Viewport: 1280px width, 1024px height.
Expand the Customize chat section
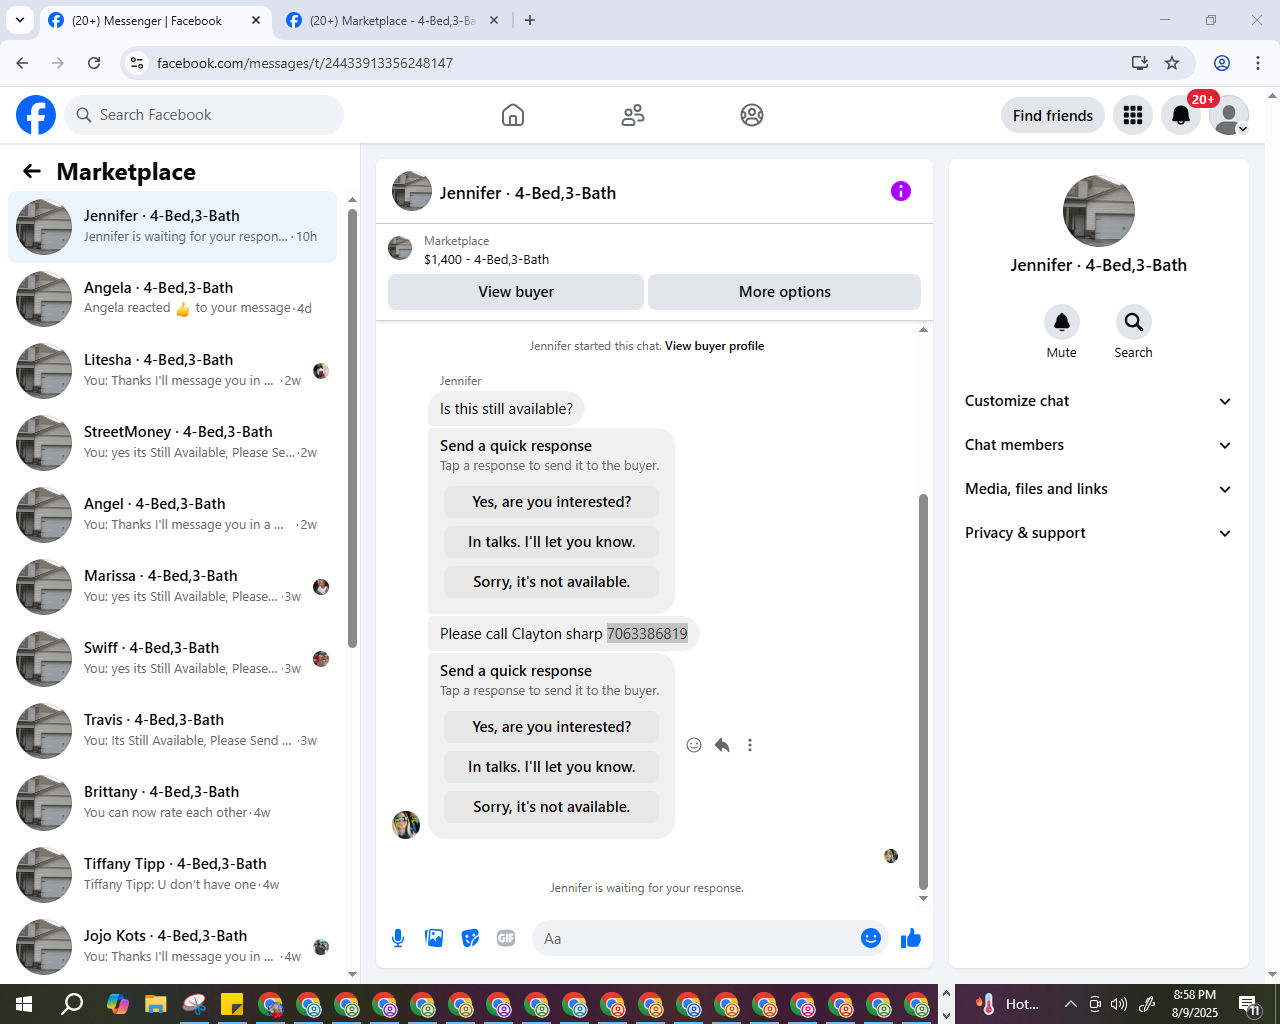click(x=1098, y=401)
